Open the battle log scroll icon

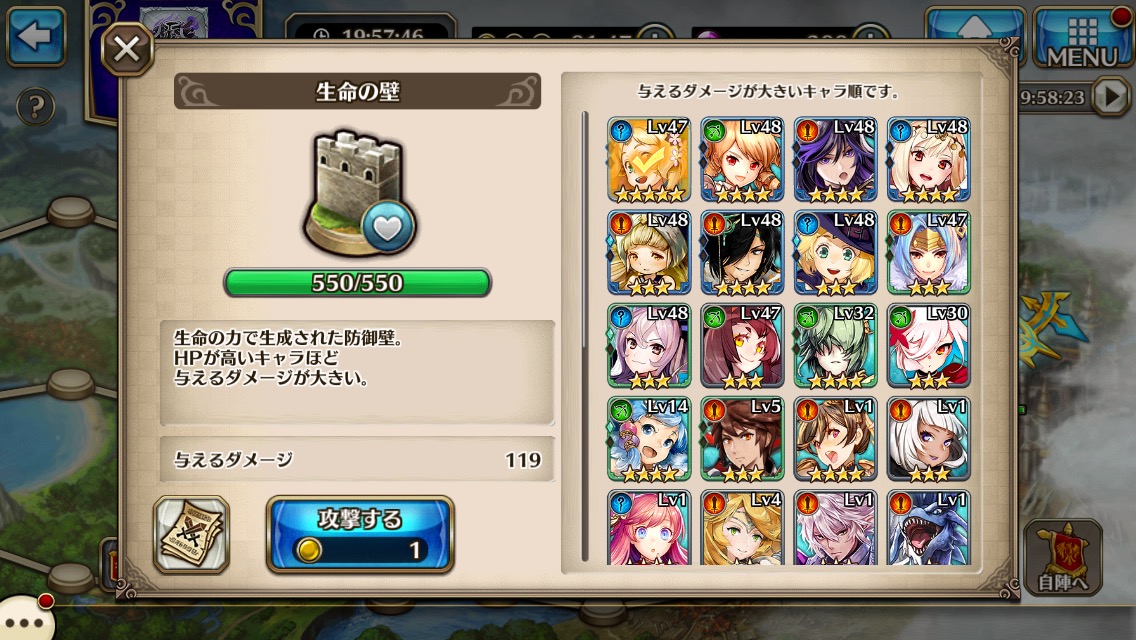pos(191,534)
